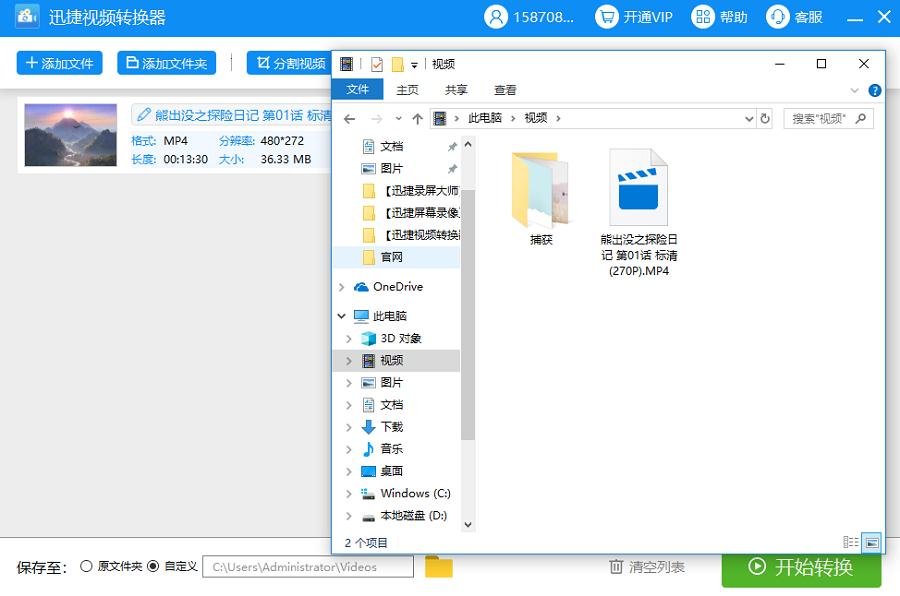Click 添加文件夹 button in converter

(x=166, y=63)
